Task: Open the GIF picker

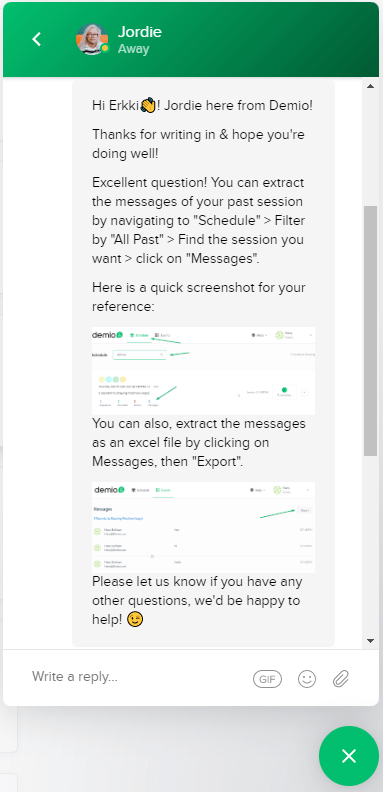Action: coord(267,679)
